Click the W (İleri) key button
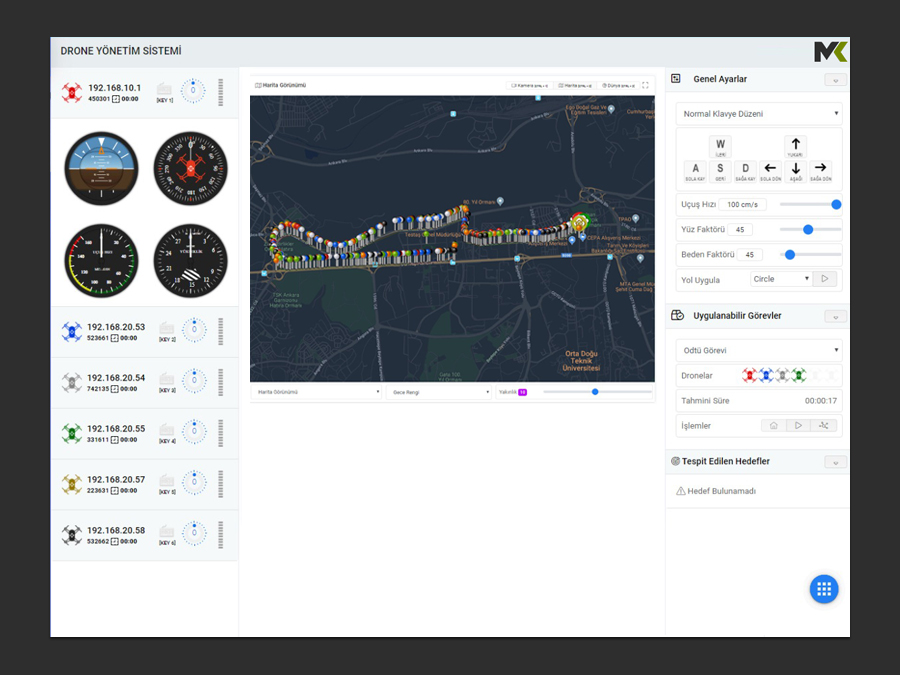The width and height of the screenshot is (900, 675). (x=720, y=146)
